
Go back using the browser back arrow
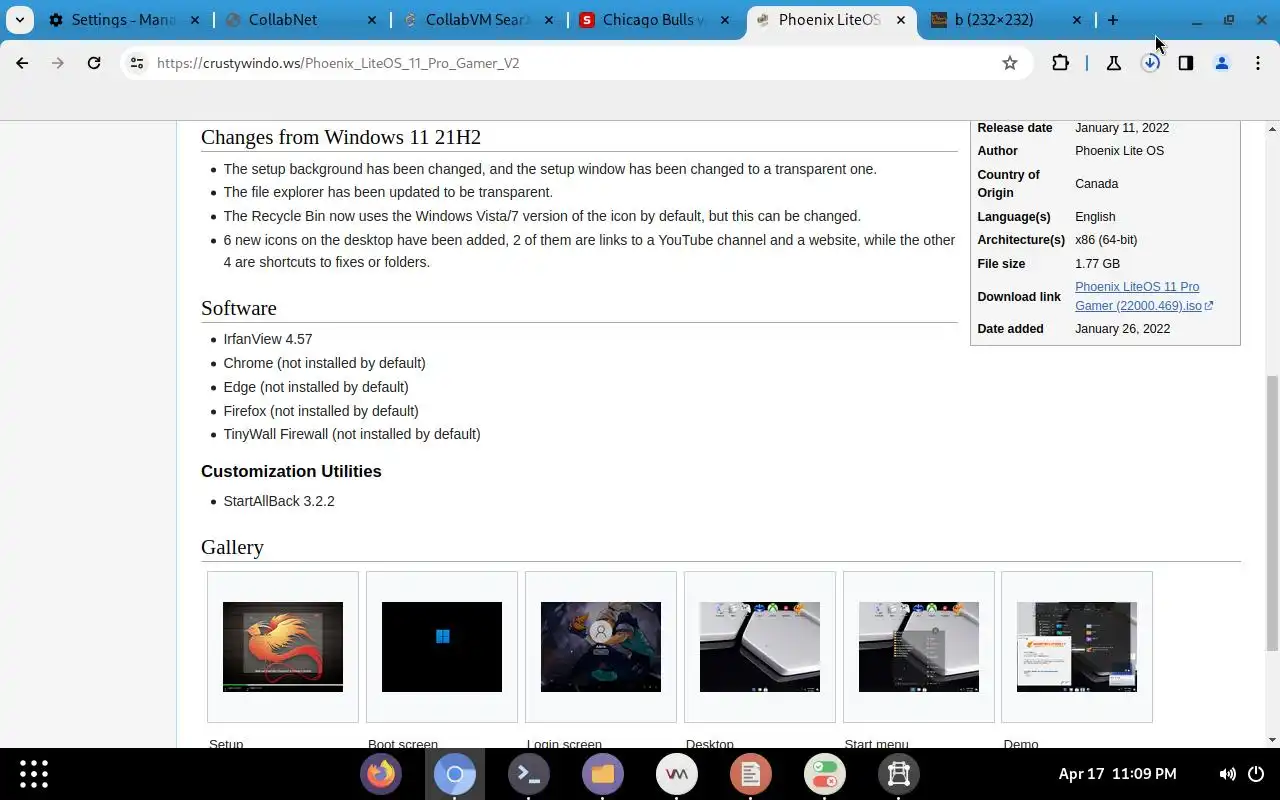pyautogui.click(x=22, y=63)
